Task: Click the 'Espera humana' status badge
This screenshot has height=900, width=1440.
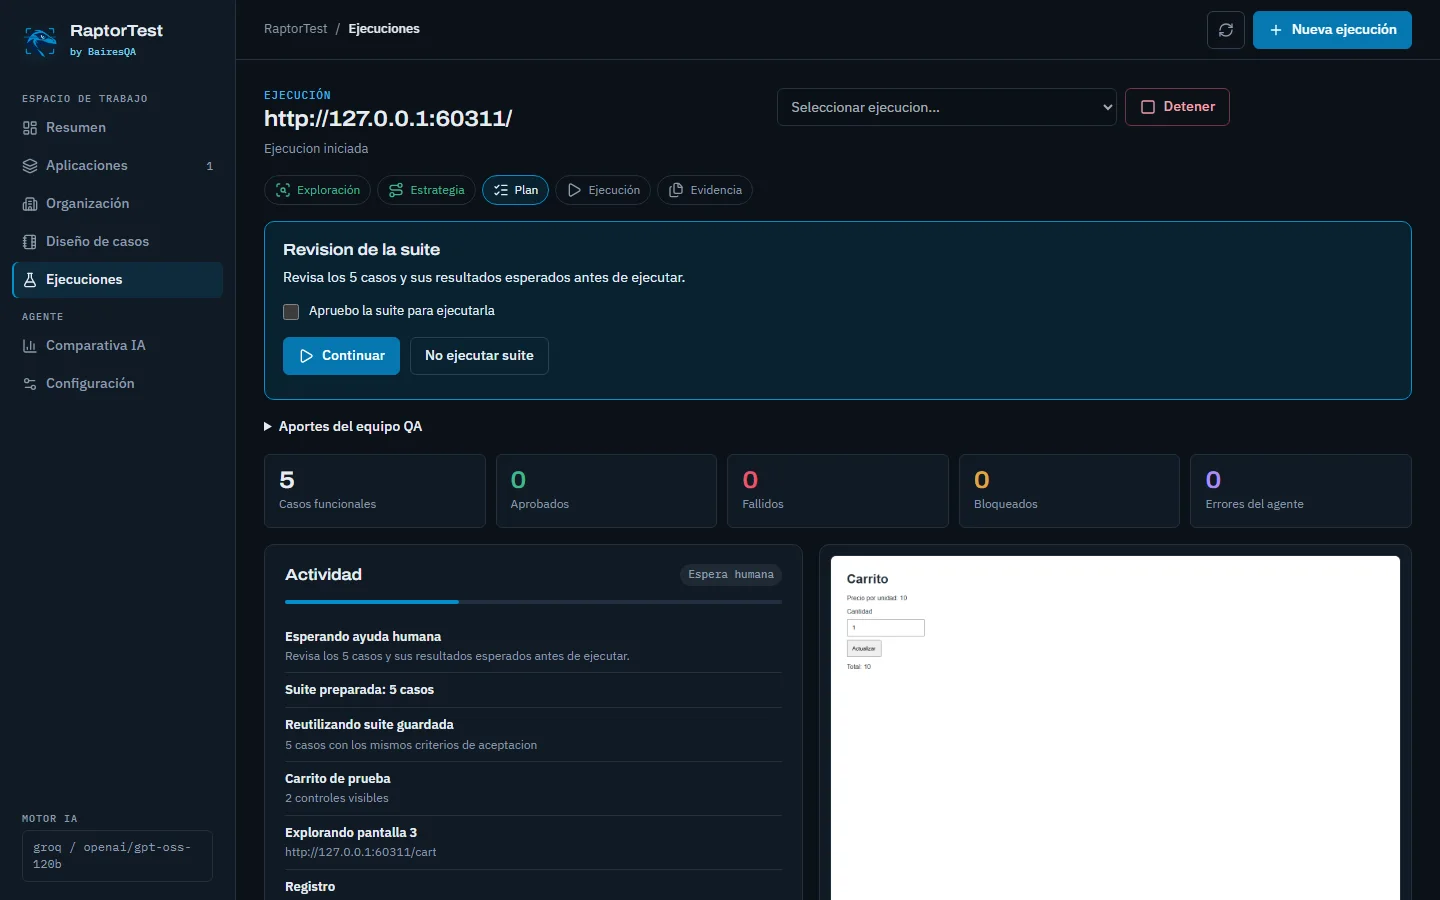Action: 731,575
